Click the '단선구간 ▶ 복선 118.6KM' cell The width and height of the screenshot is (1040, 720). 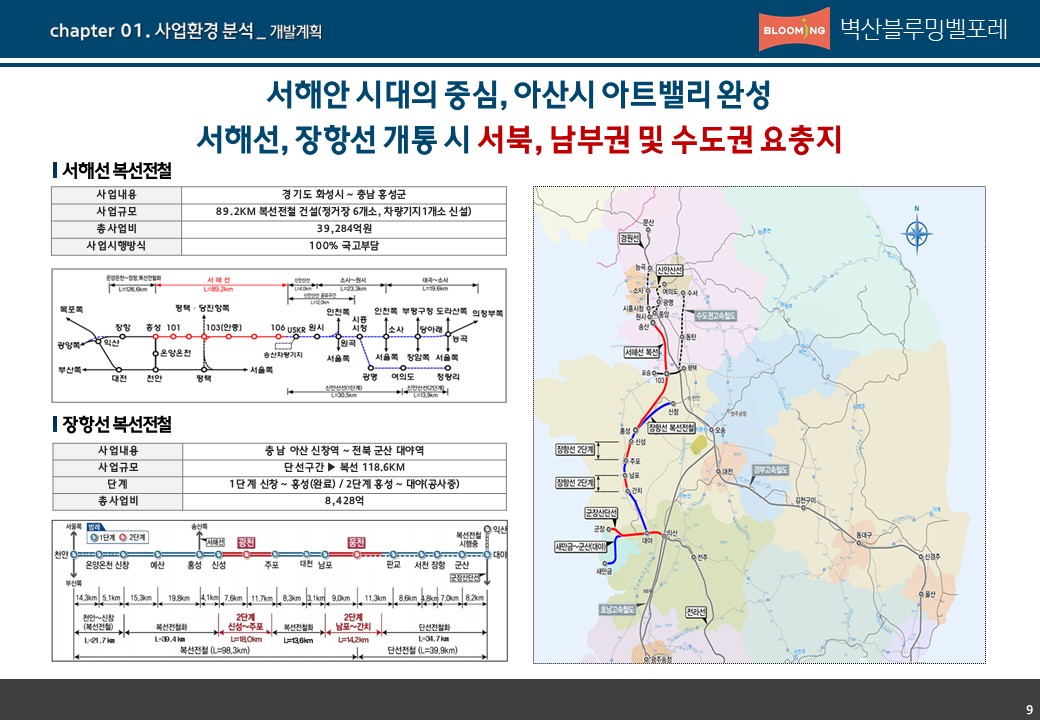(344, 467)
